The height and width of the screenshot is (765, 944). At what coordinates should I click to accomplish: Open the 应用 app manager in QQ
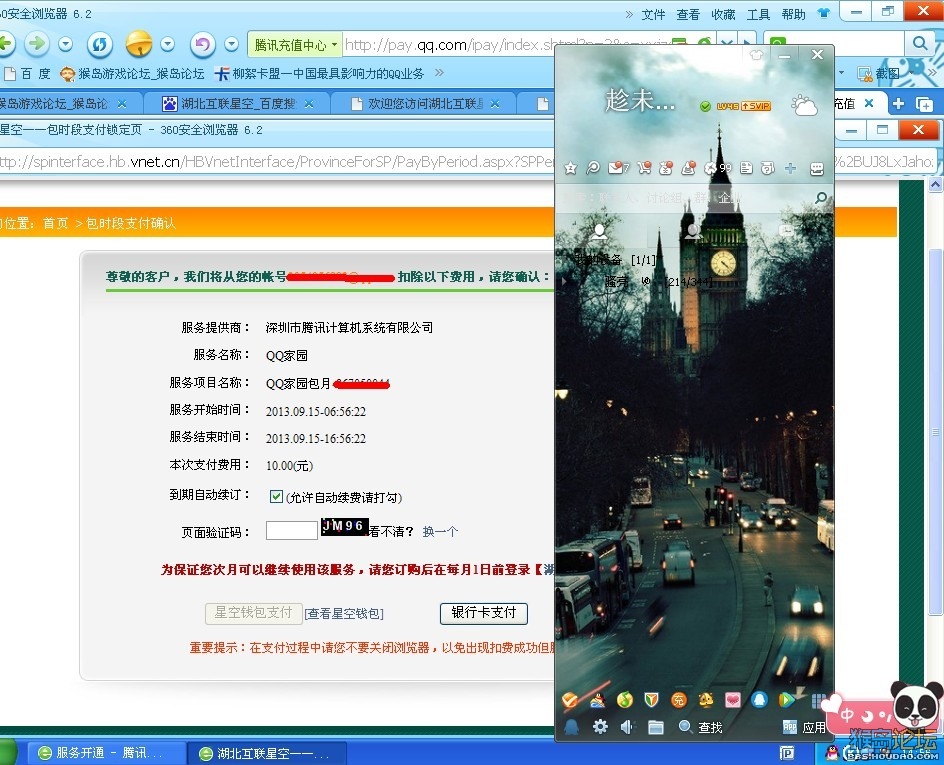coord(805,728)
